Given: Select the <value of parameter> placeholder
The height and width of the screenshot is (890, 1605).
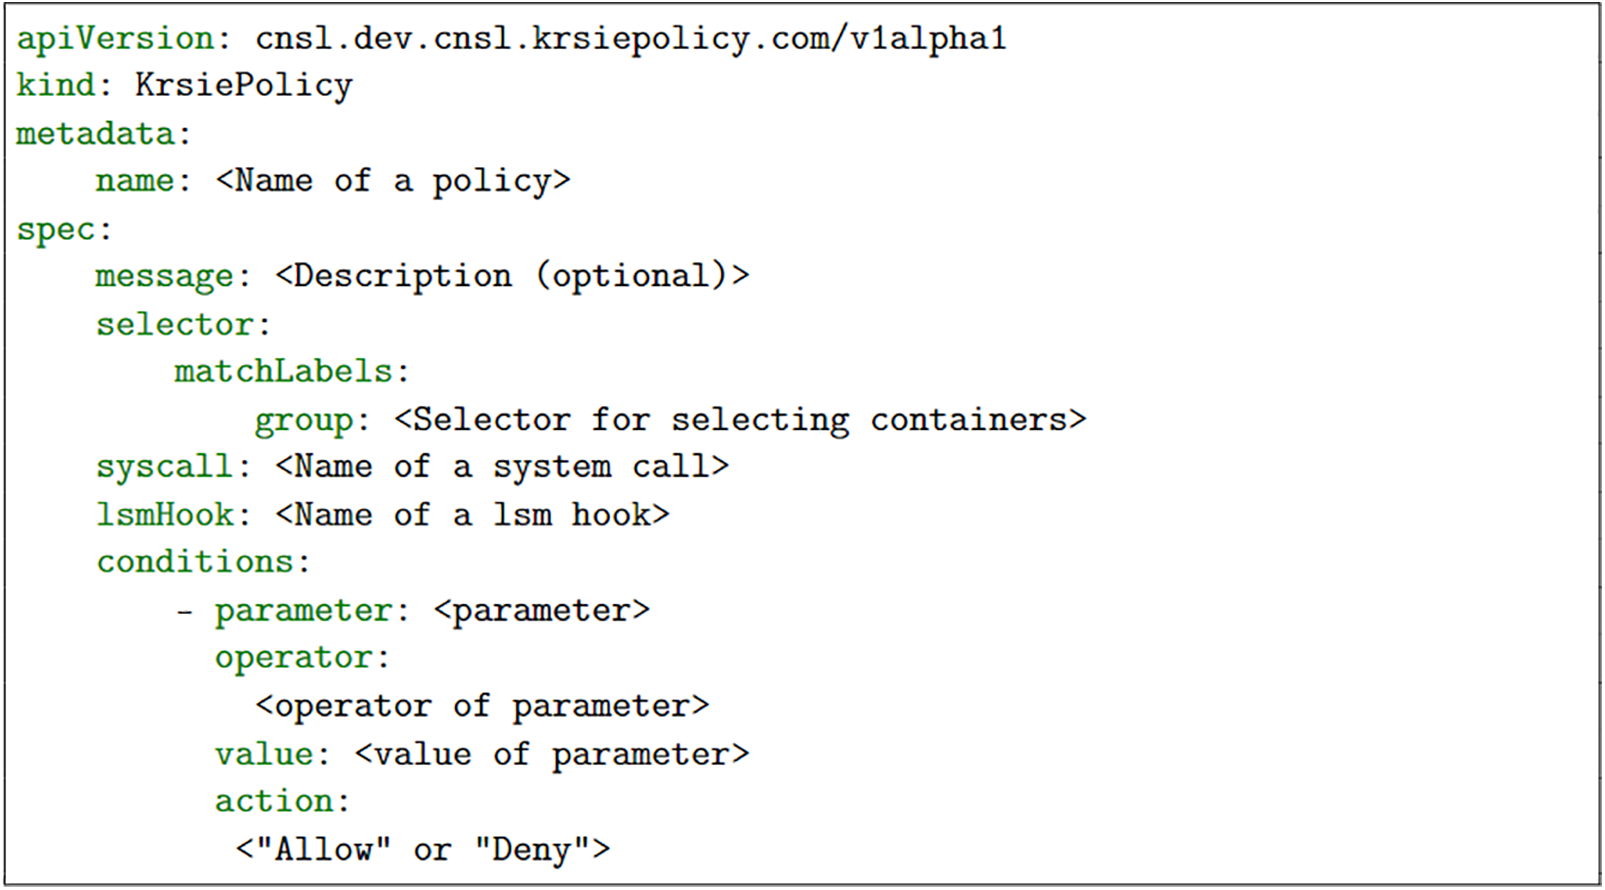Looking at the screenshot, I should point(551,754).
